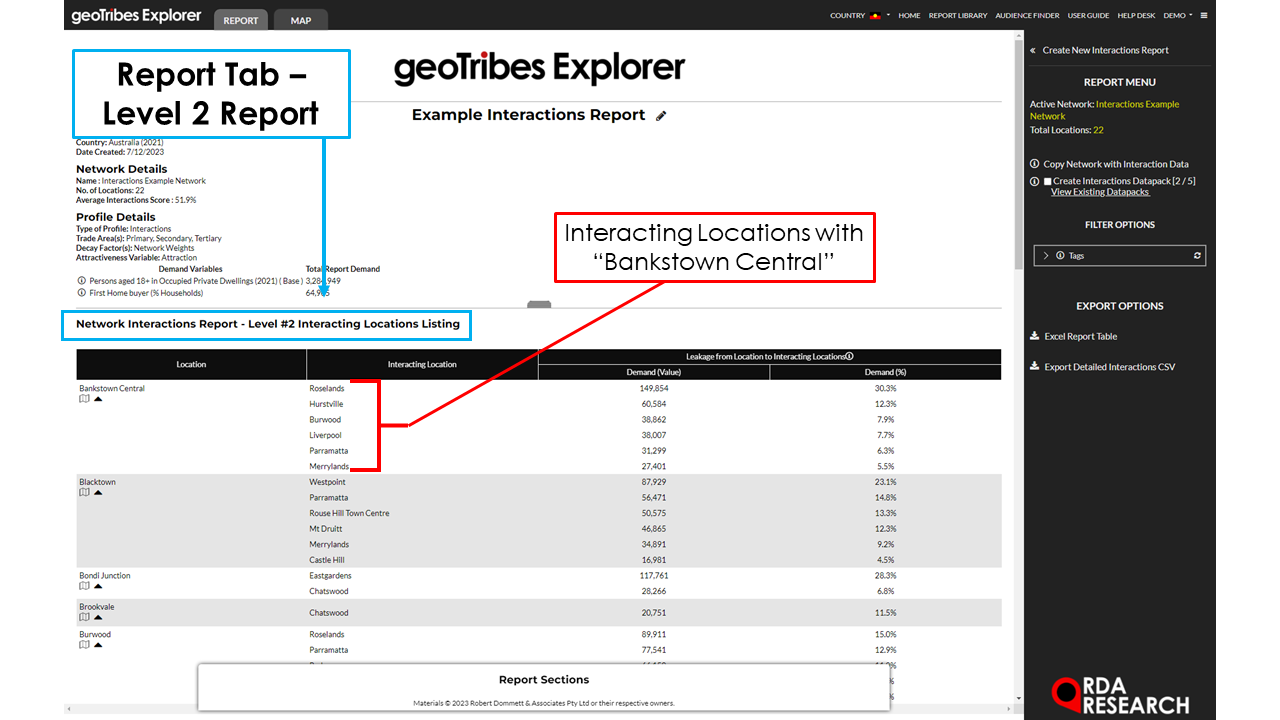The width and height of the screenshot is (1280, 720).
Task: Go to HOME in top navigation
Action: click(x=909, y=16)
